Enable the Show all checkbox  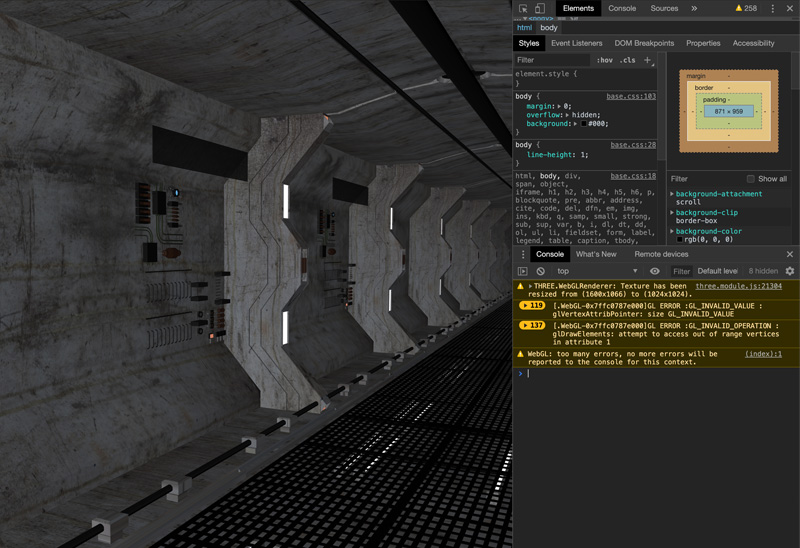(x=751, y=179)
